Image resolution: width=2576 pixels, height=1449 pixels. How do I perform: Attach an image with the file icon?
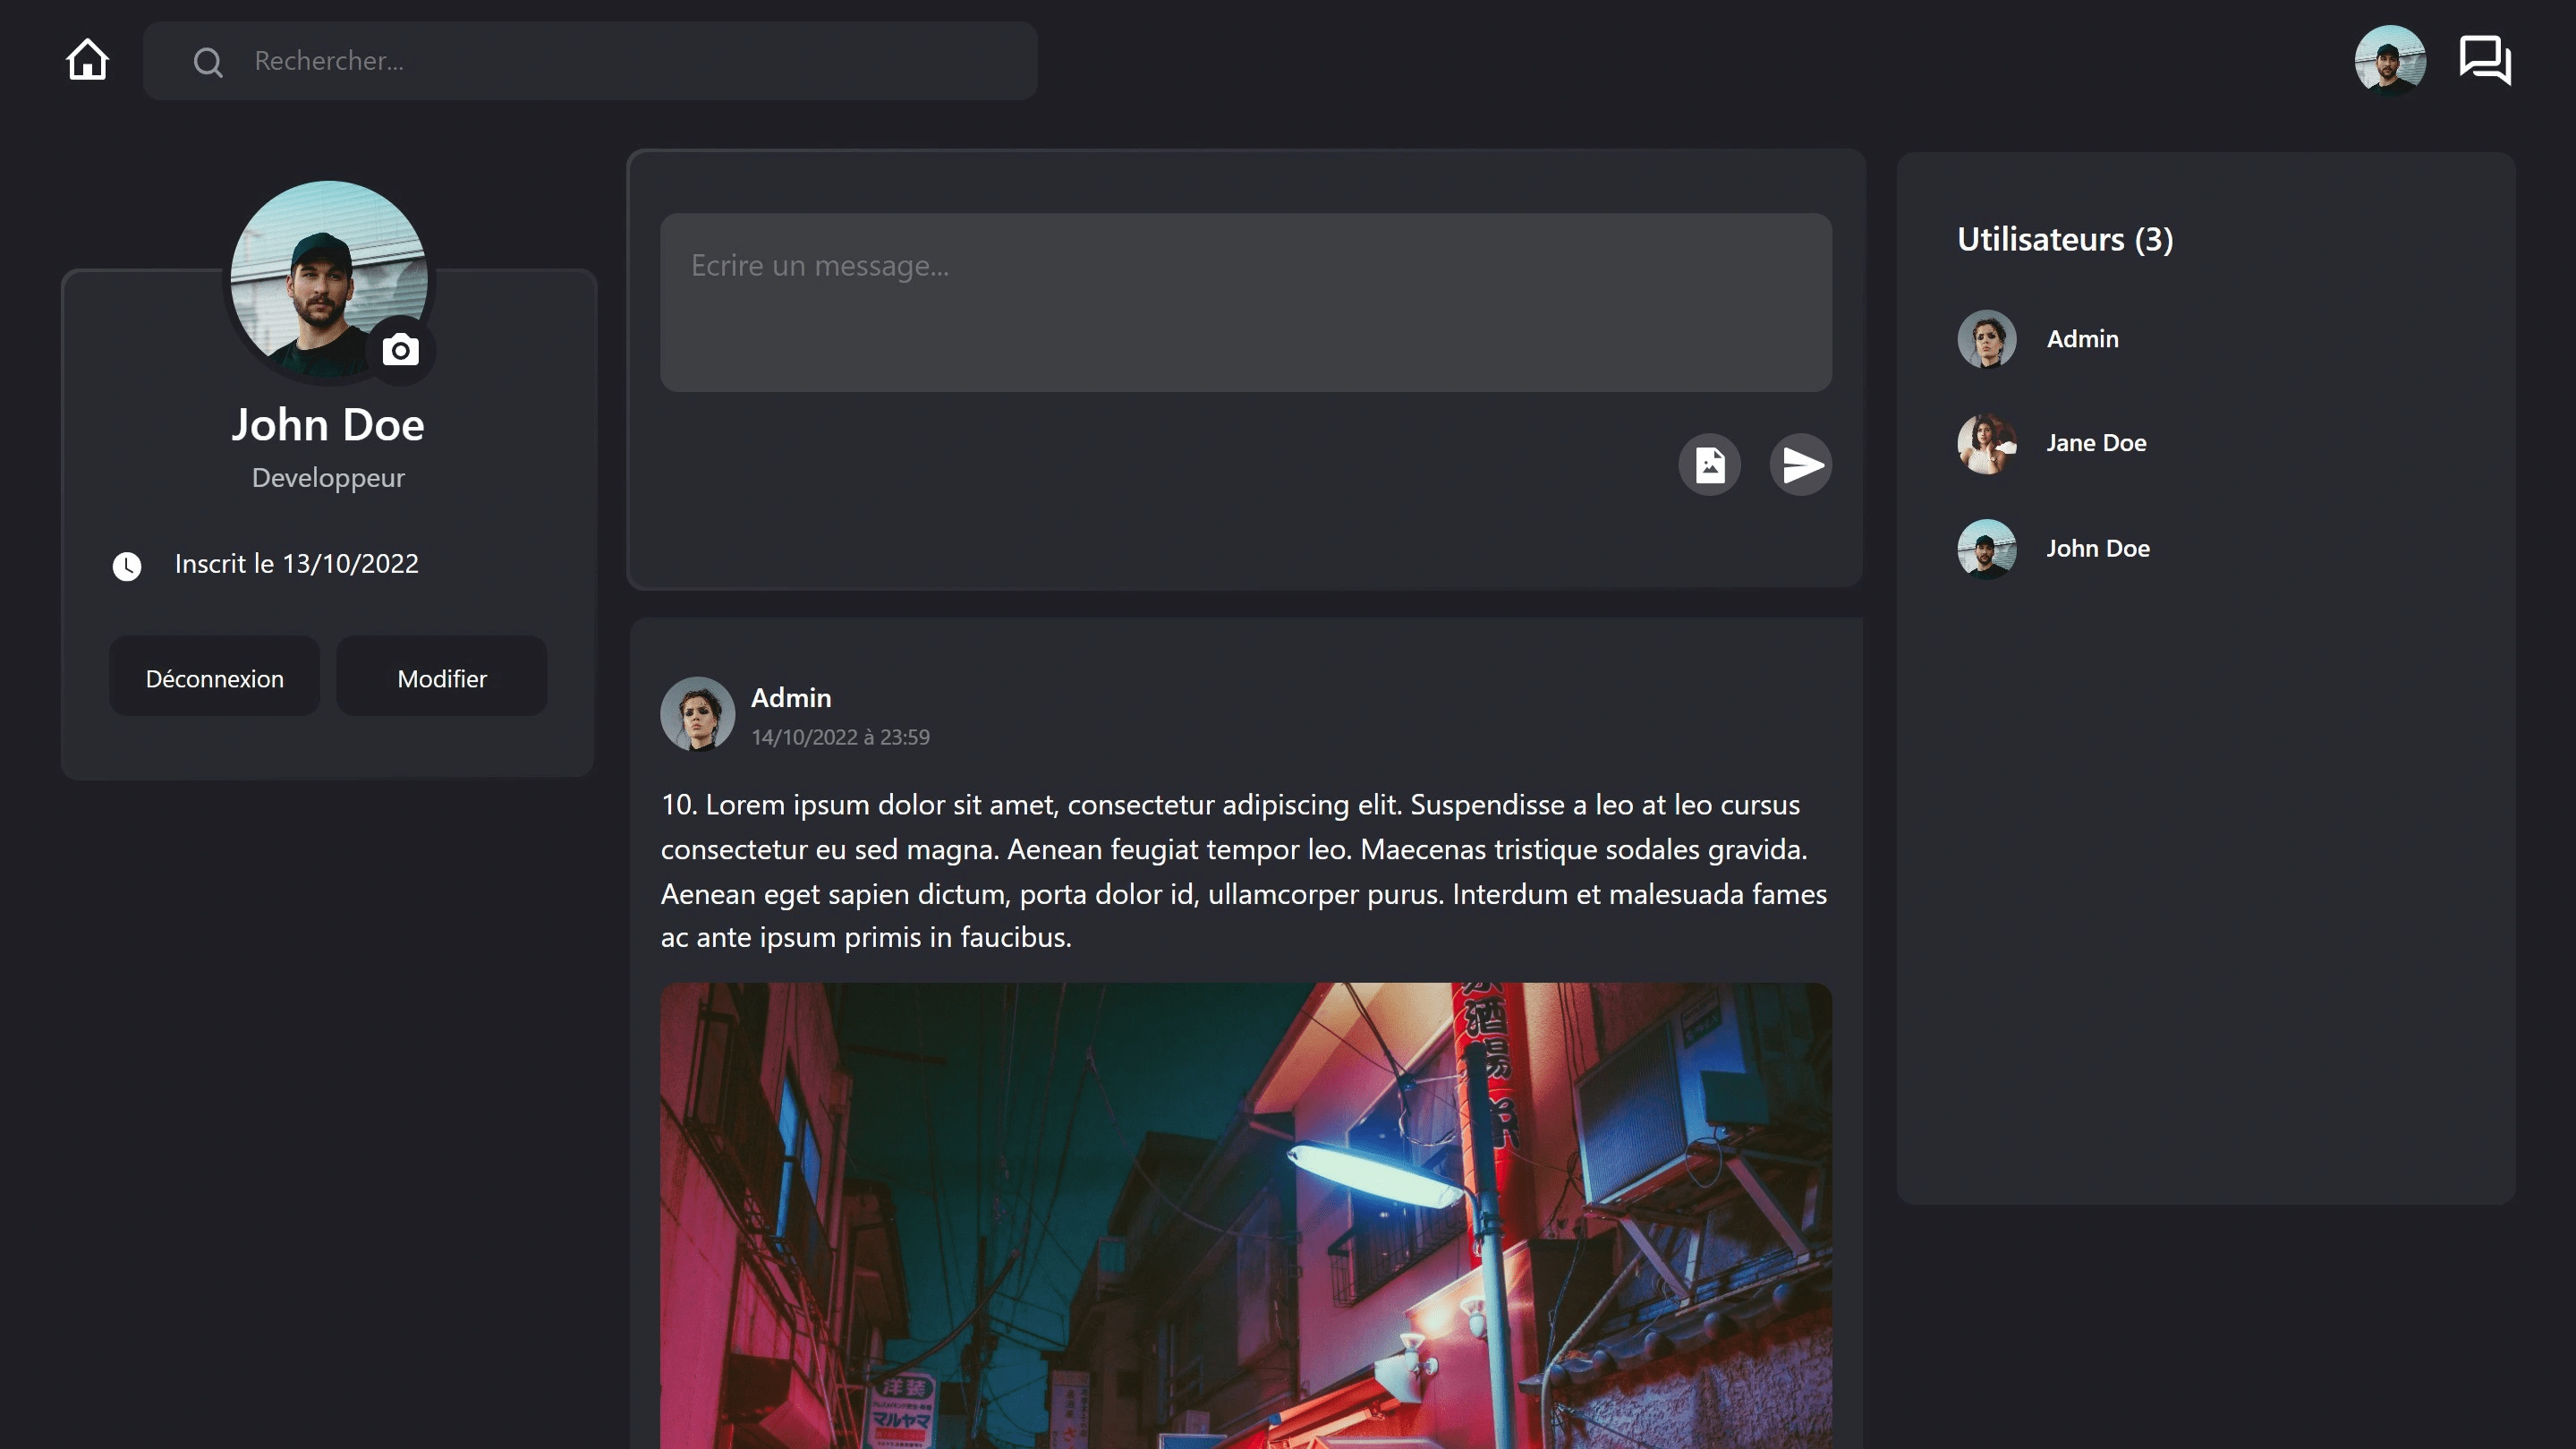[1709, 465]
